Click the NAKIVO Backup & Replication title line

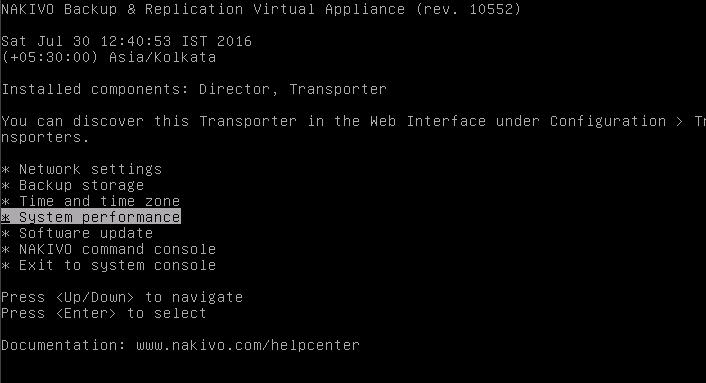click(261, 9)
